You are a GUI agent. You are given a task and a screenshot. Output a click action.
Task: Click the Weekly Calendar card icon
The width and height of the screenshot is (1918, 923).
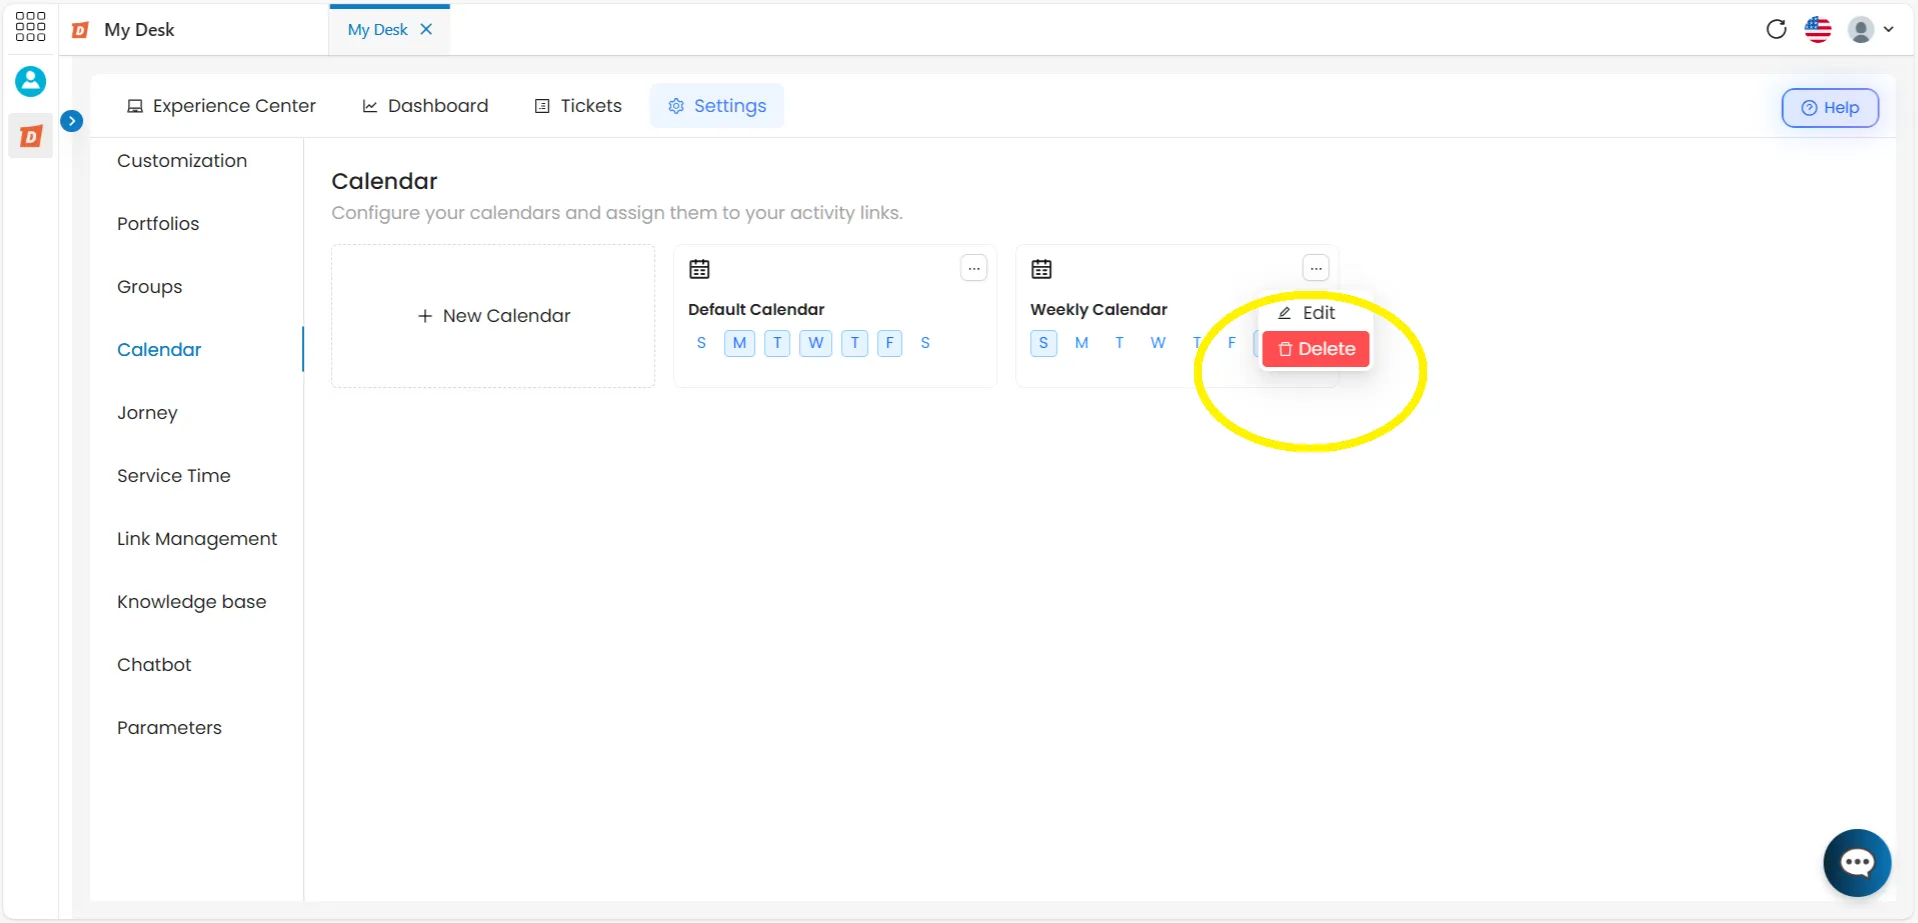click(1042, 269)
